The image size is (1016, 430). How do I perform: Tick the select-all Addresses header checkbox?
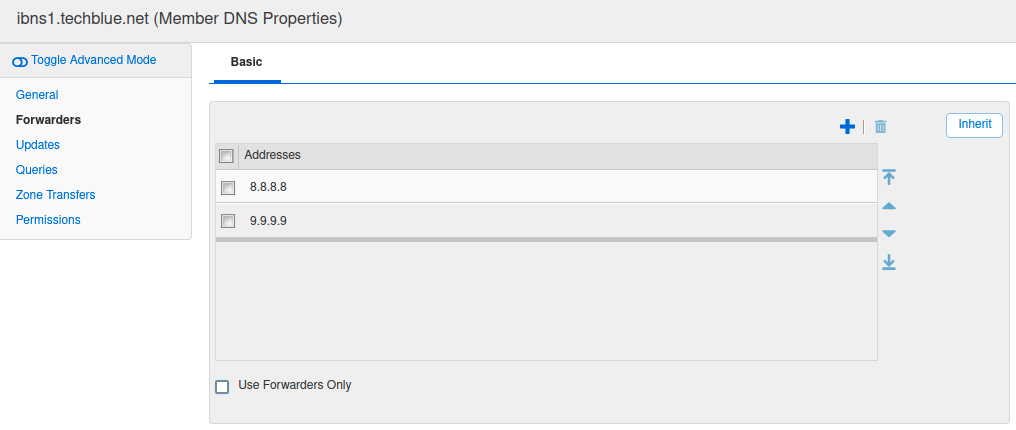[226, 156]
